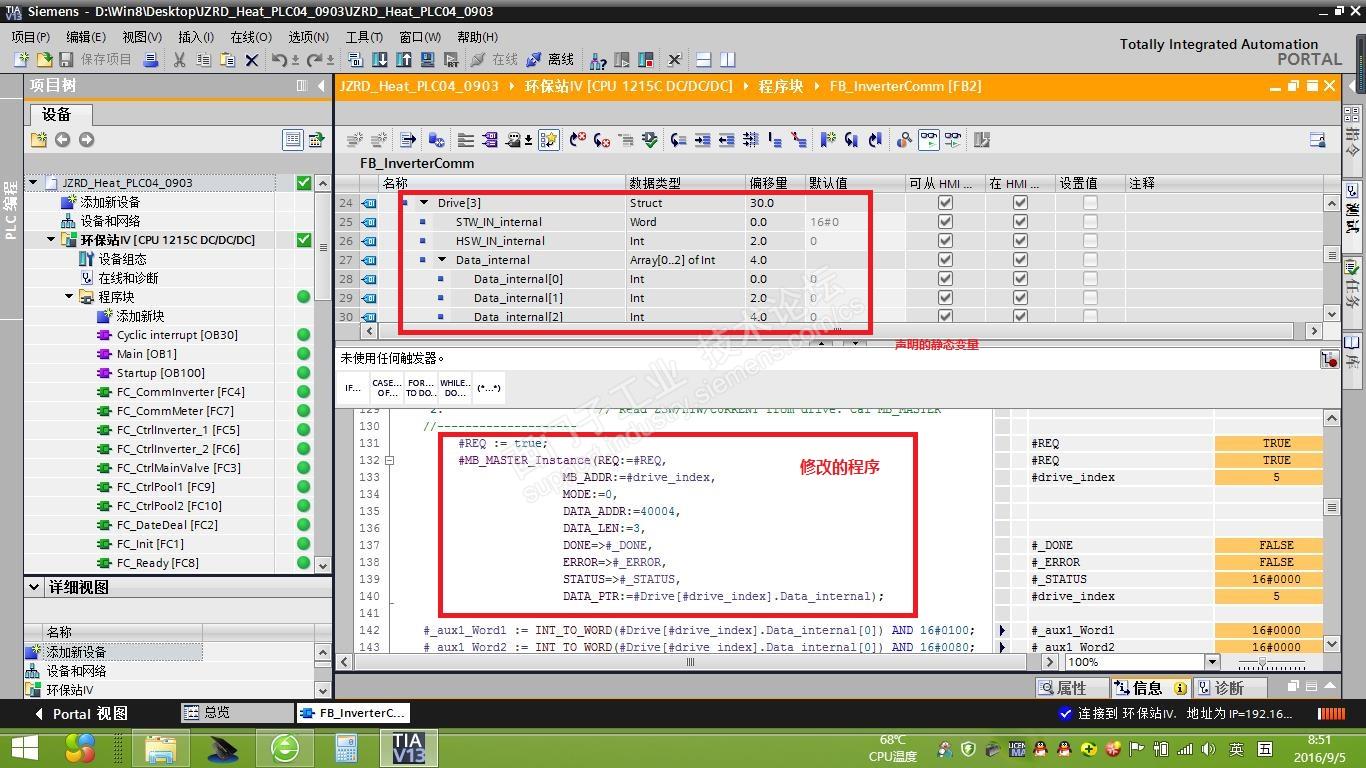Screen dimensions: 1366x768
Task: Click the download to device icon
Action: pyautogui.click(x=381, y=60)
